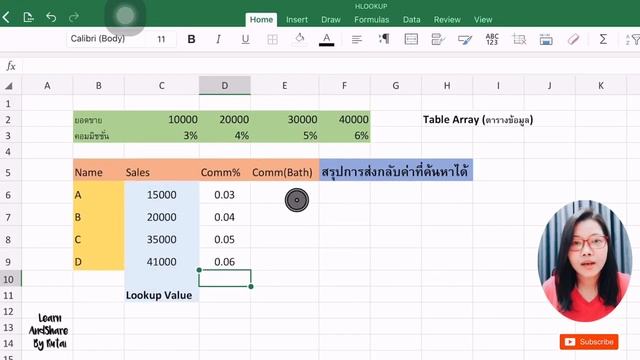
Task: Switch to the Data tab
Action: coord(411,20)
